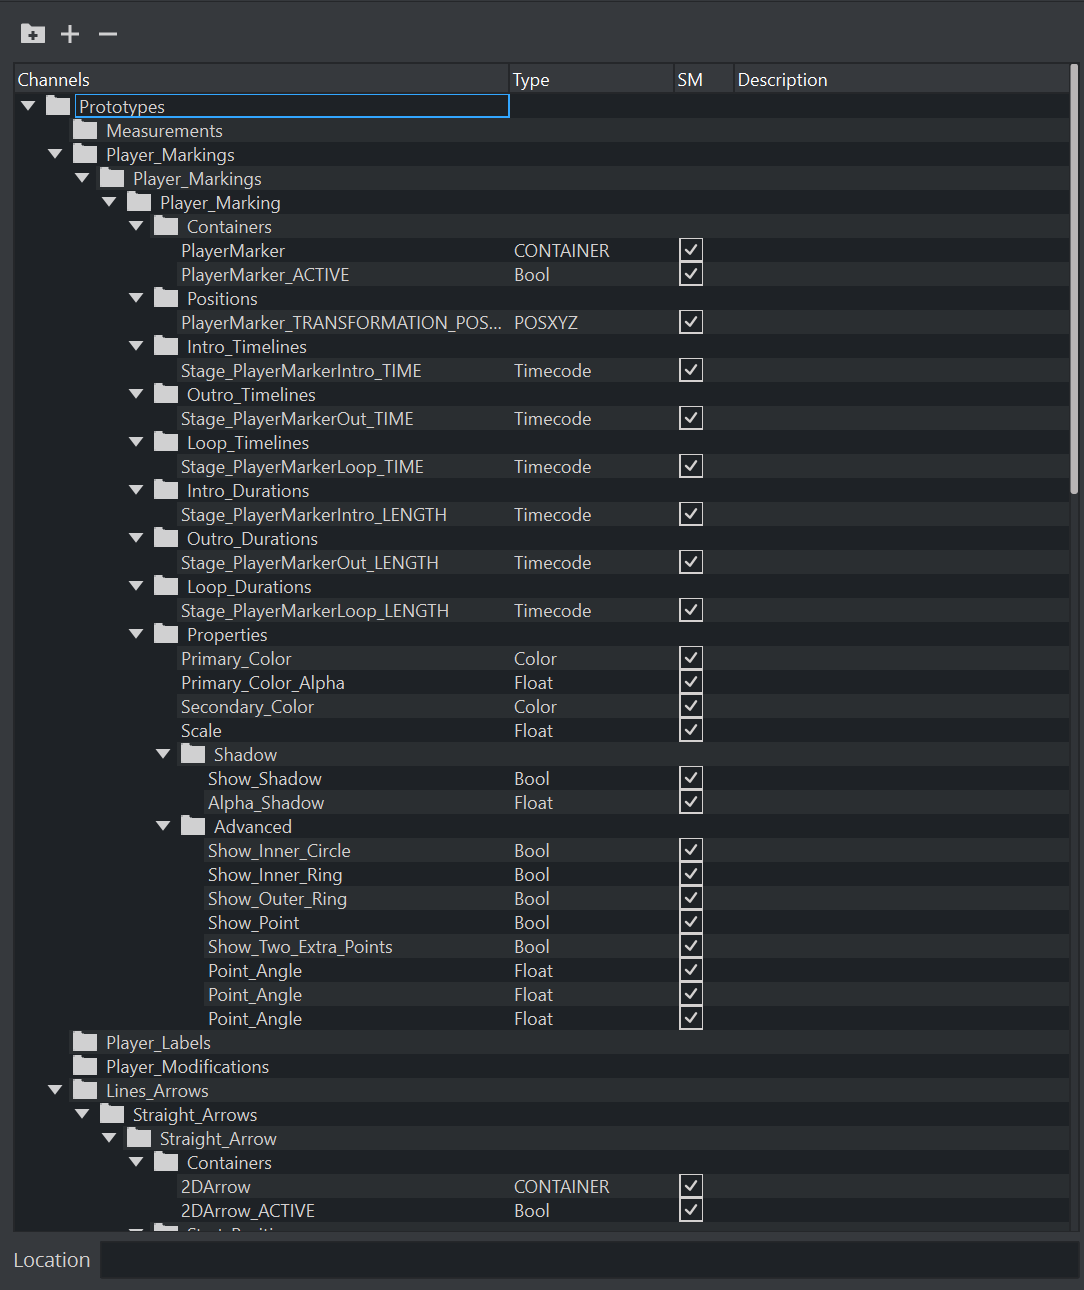Collapse the Properties folder arrow
This screenshot has width=1084, height=1290.
[x=136, y=635]
